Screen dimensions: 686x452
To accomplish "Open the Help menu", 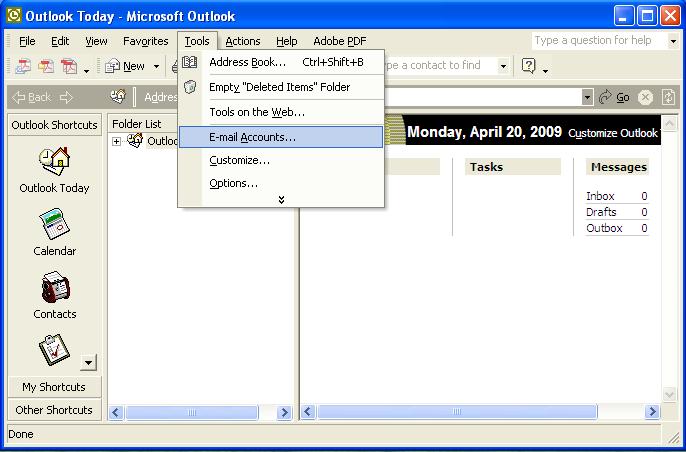I will coord(287,41).
